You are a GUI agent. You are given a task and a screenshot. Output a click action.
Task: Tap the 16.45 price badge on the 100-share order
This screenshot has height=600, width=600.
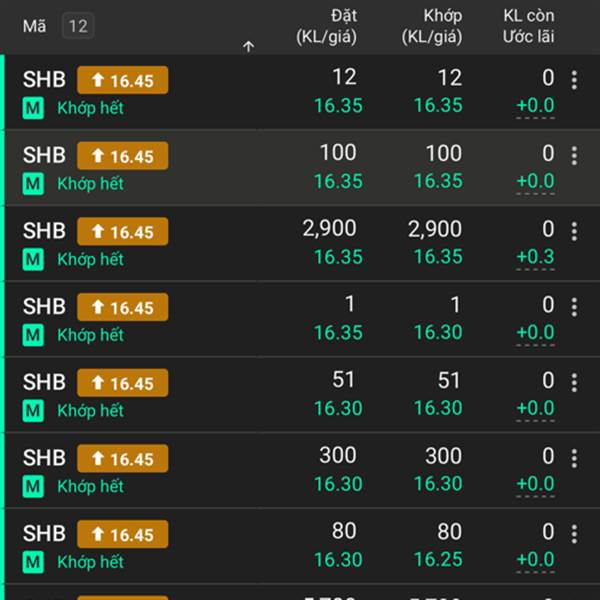(122, 156)
